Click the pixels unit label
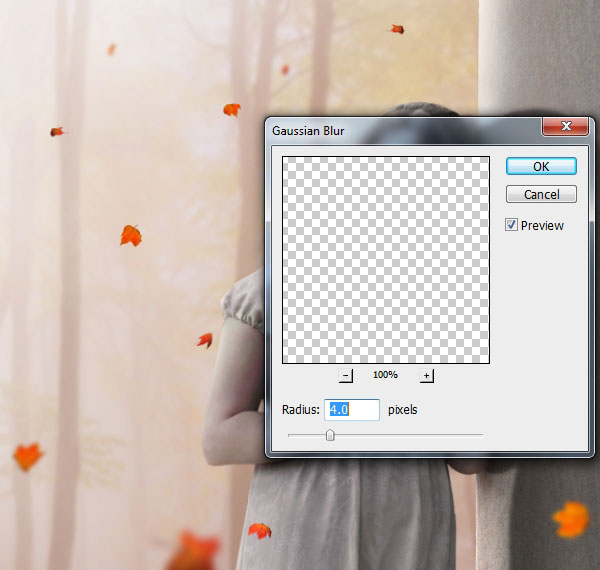The image size is (600, 570). (403, 410)
